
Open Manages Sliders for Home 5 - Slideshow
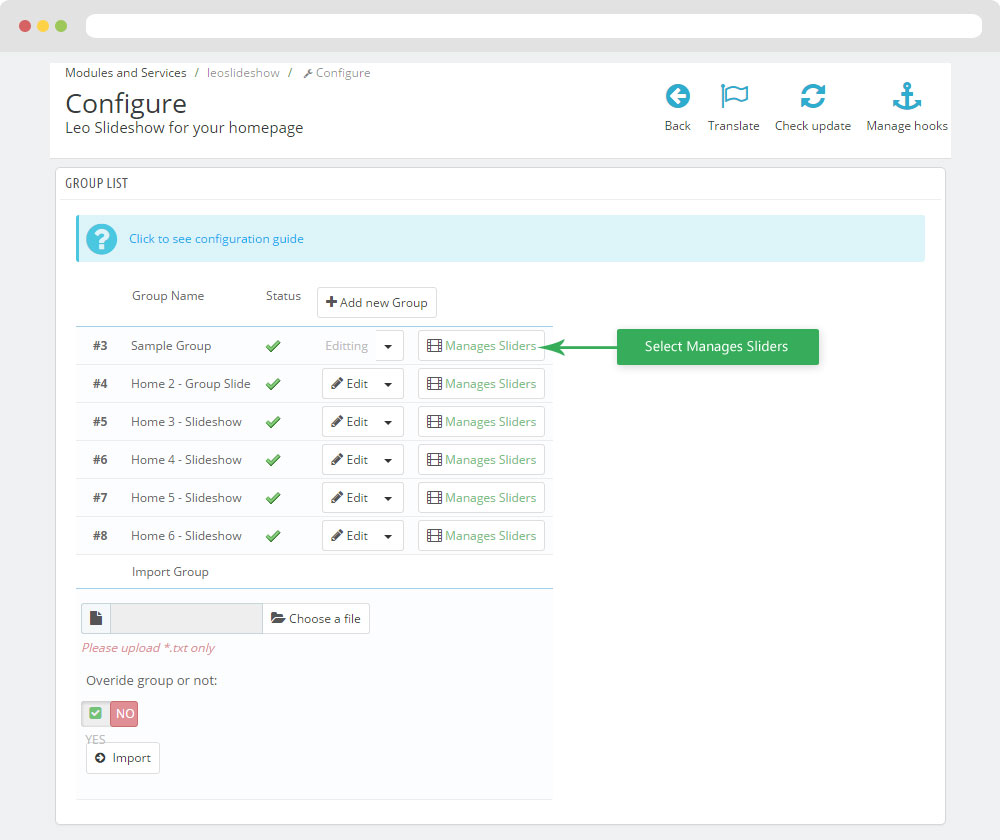pyautogui.click(x=482, y=497)
